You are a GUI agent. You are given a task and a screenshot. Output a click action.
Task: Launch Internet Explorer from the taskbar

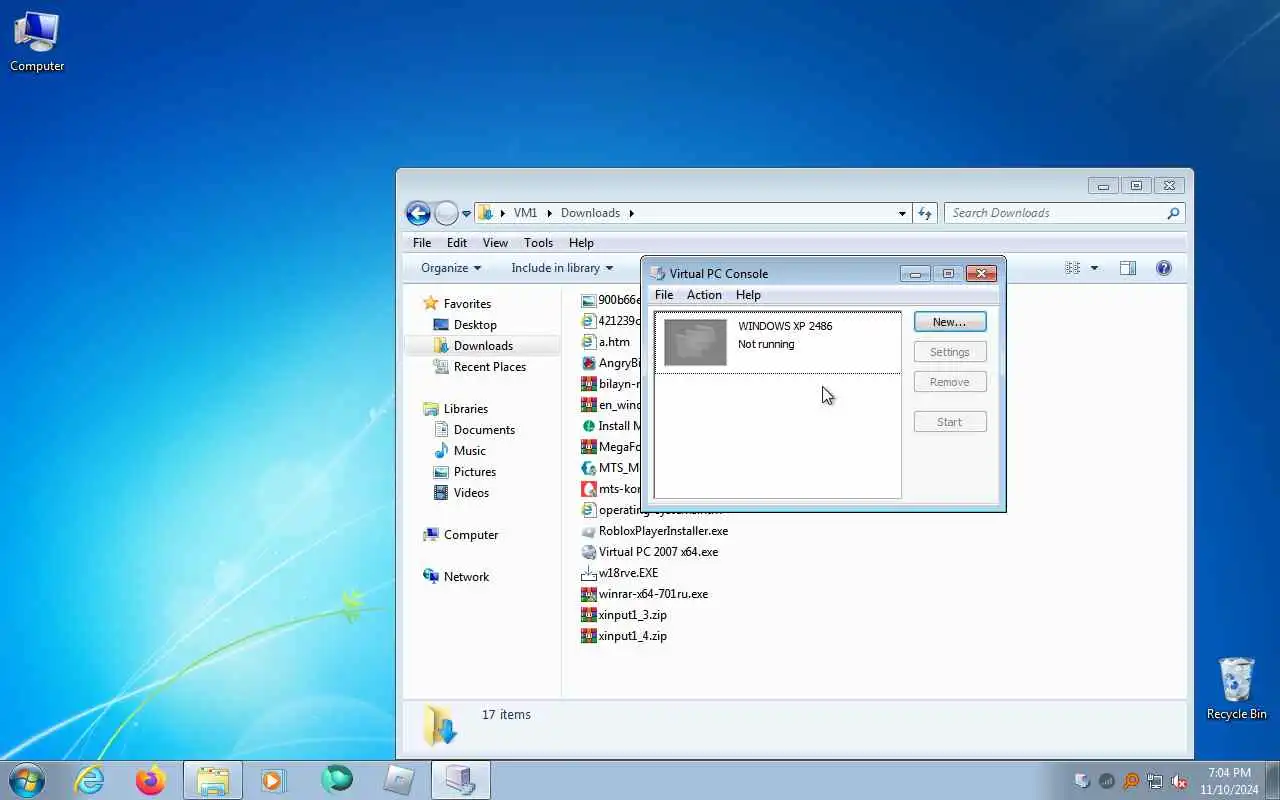(89, 780)
